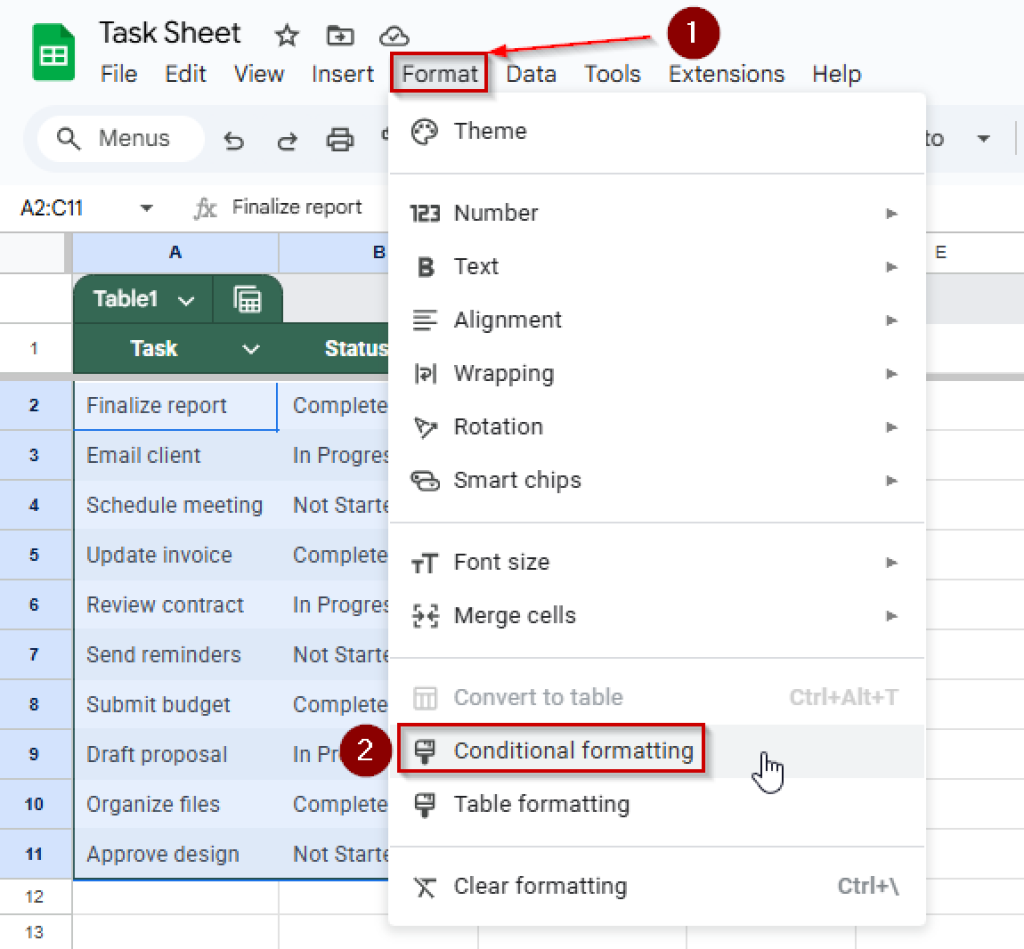Click the table calculator icon beside Table1
The height and width of the screenshot is (949, 1024).
point(246,299)
